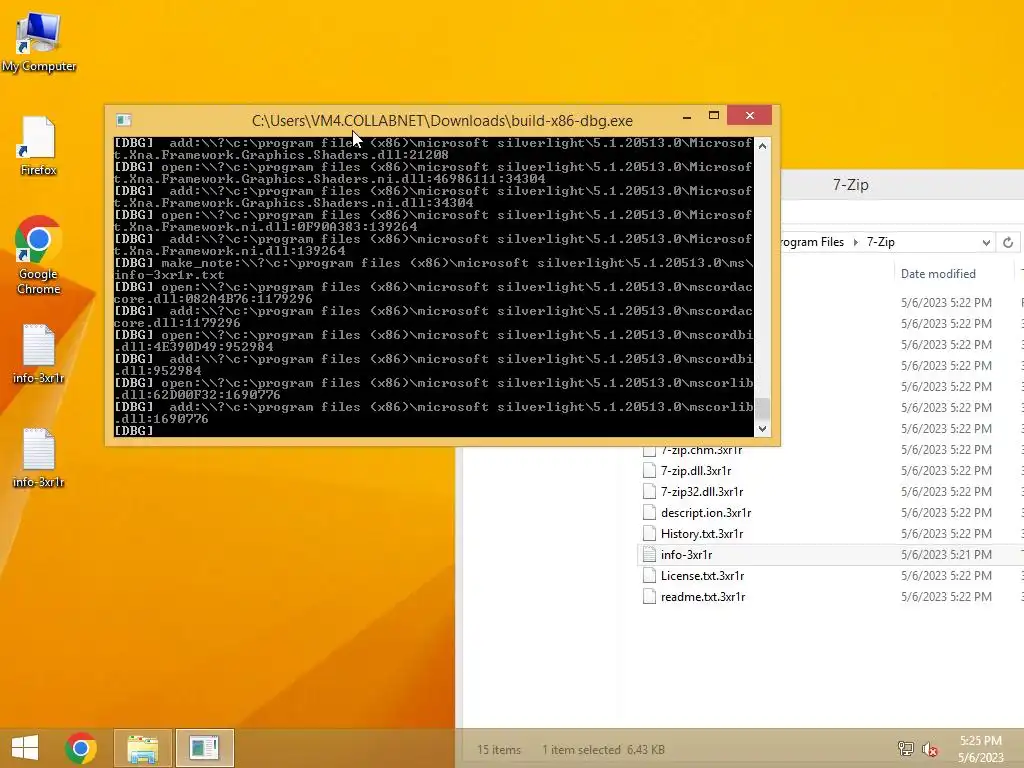Open the taskbar clock showing 5:25 PM

(980, 749)
